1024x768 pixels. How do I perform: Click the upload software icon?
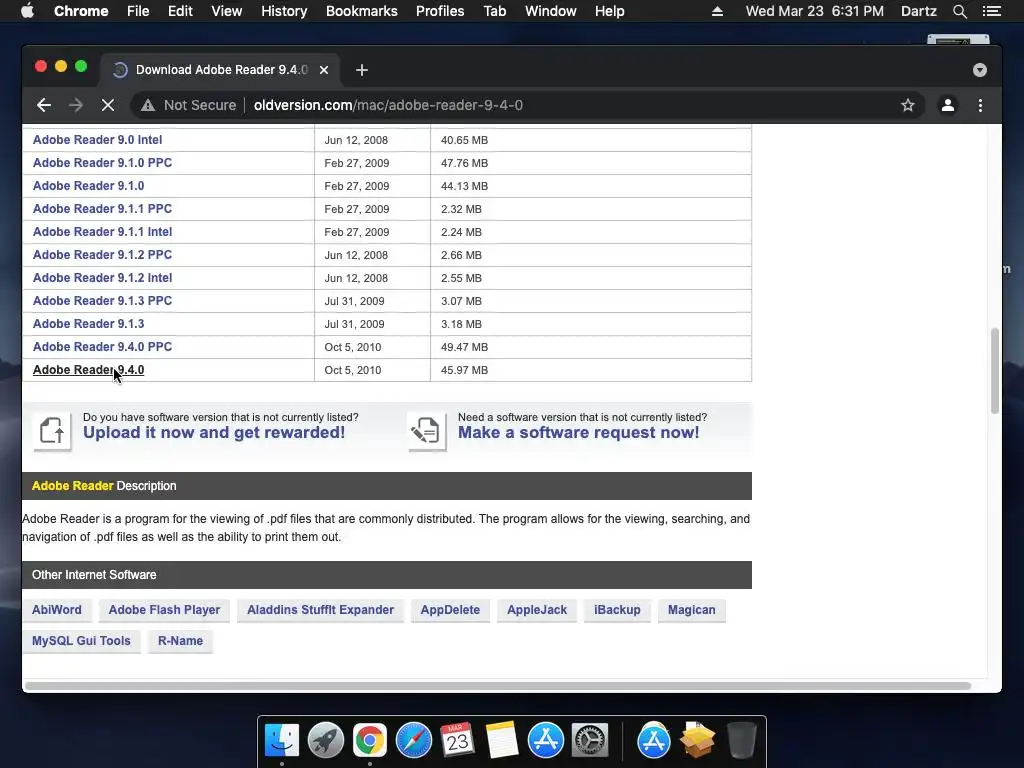point(52,430)
